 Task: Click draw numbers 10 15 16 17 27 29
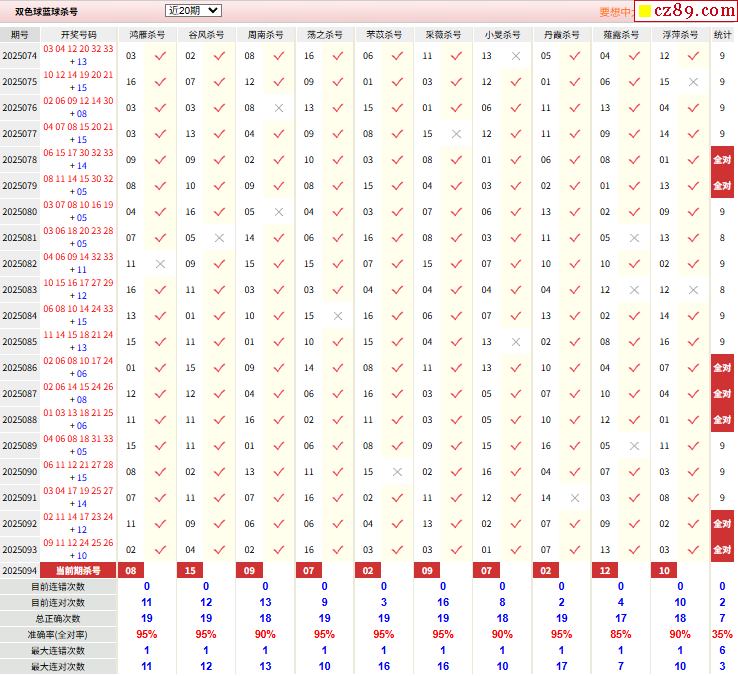click(x=78, y=283)
